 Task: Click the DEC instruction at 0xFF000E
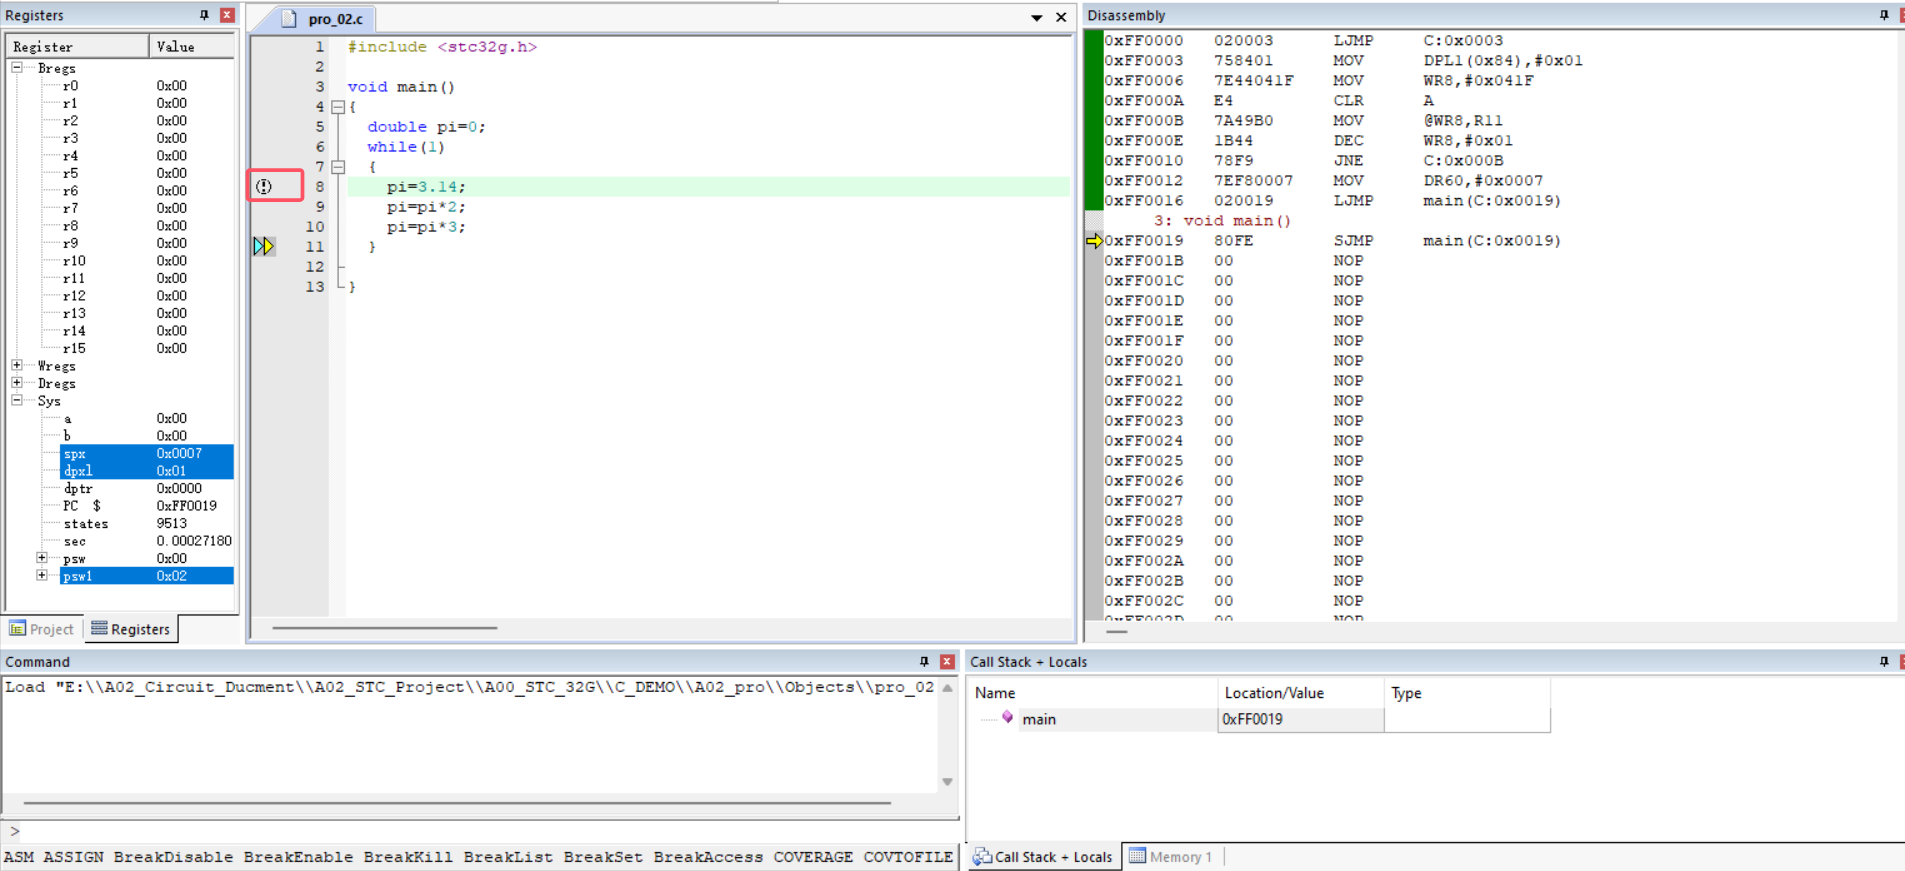(x=1347, y=141)
